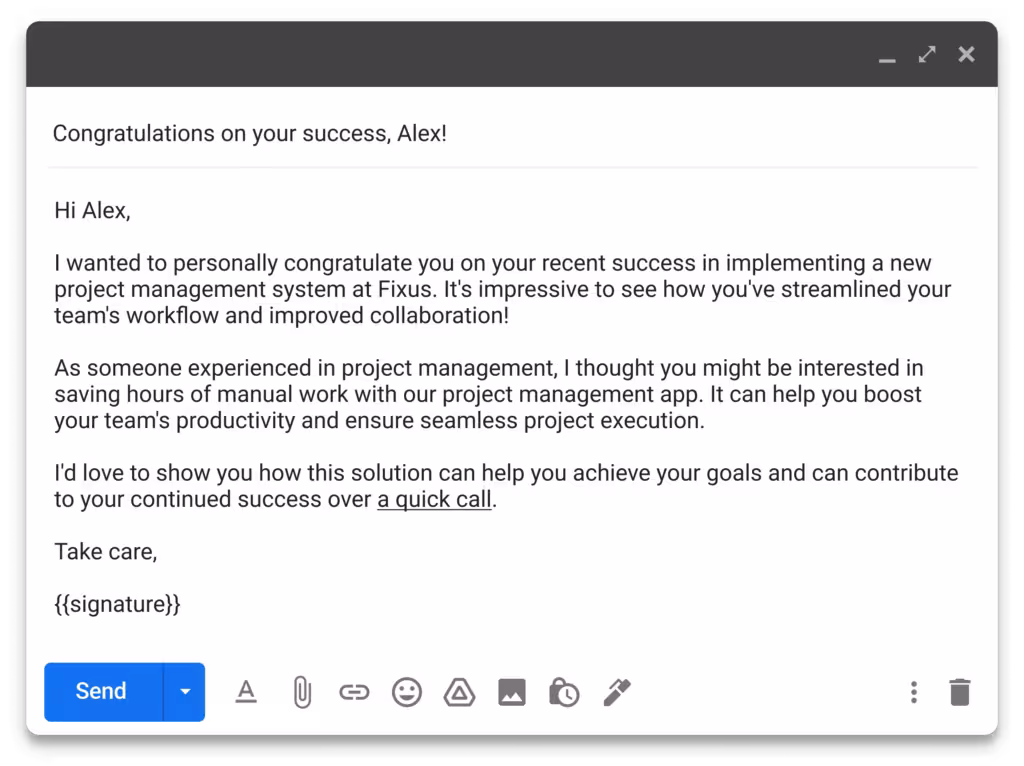Open the "a quick call" link

pyautogui.click(x=434, y=499)
